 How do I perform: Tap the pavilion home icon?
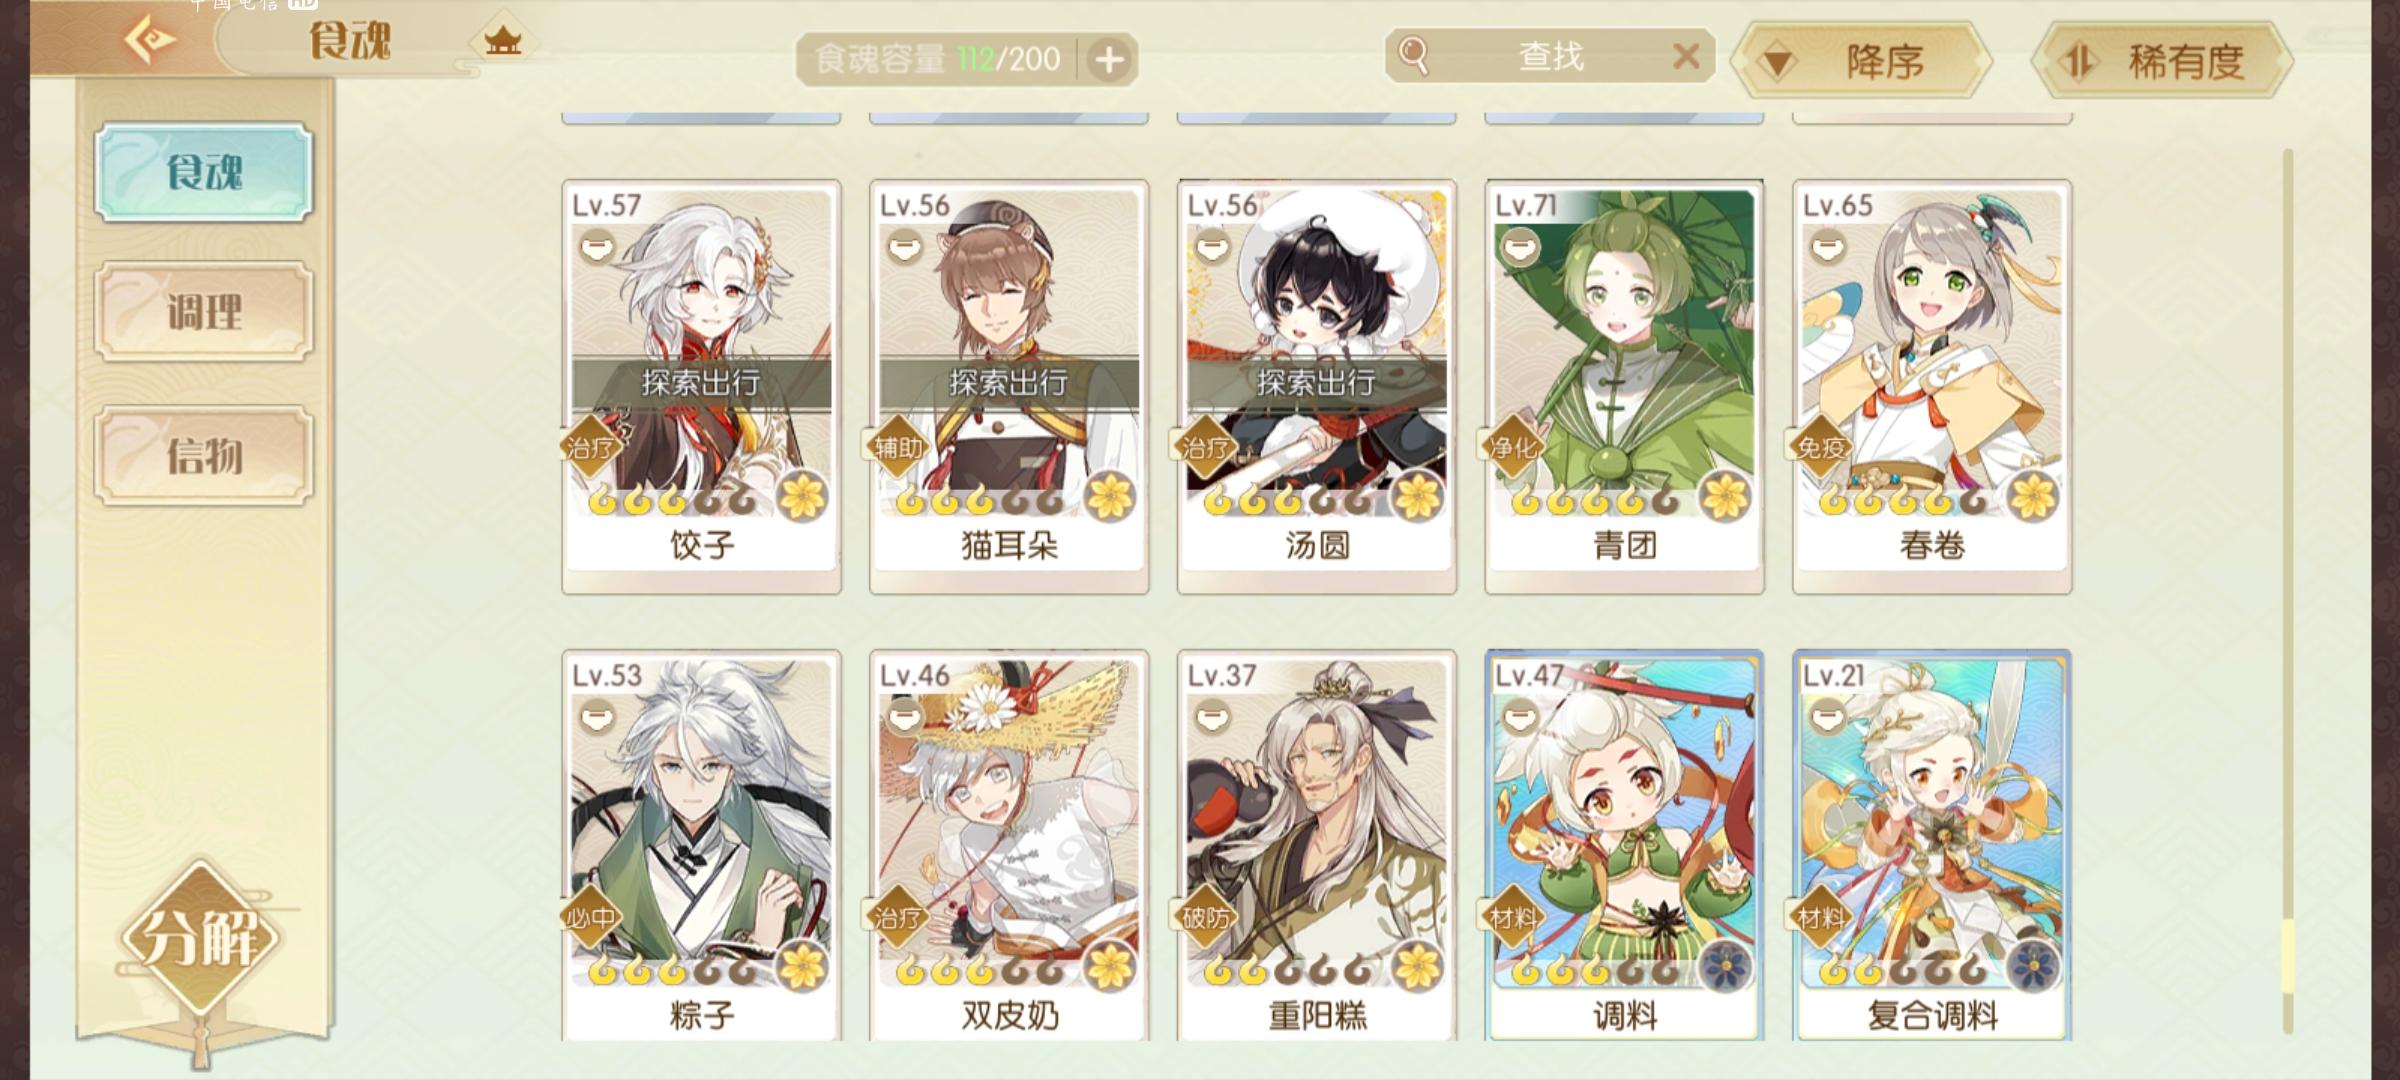[502, 41]
